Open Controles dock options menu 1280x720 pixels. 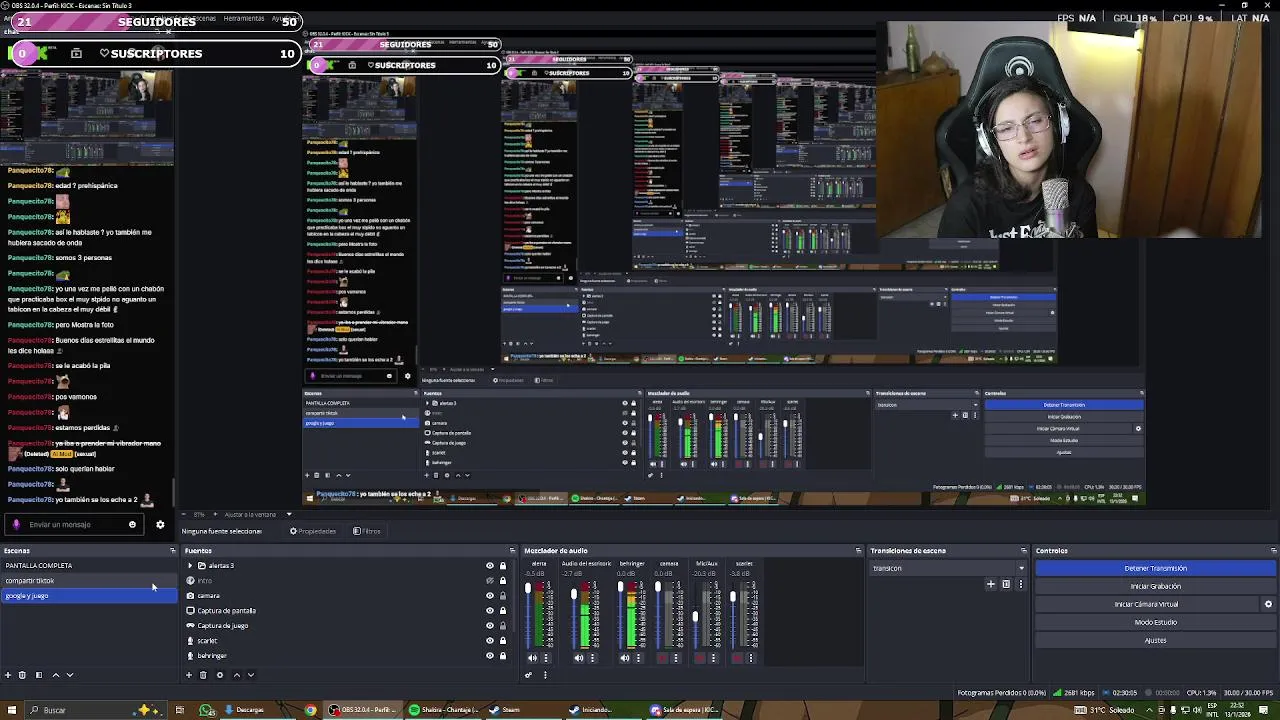(1273, 551)
